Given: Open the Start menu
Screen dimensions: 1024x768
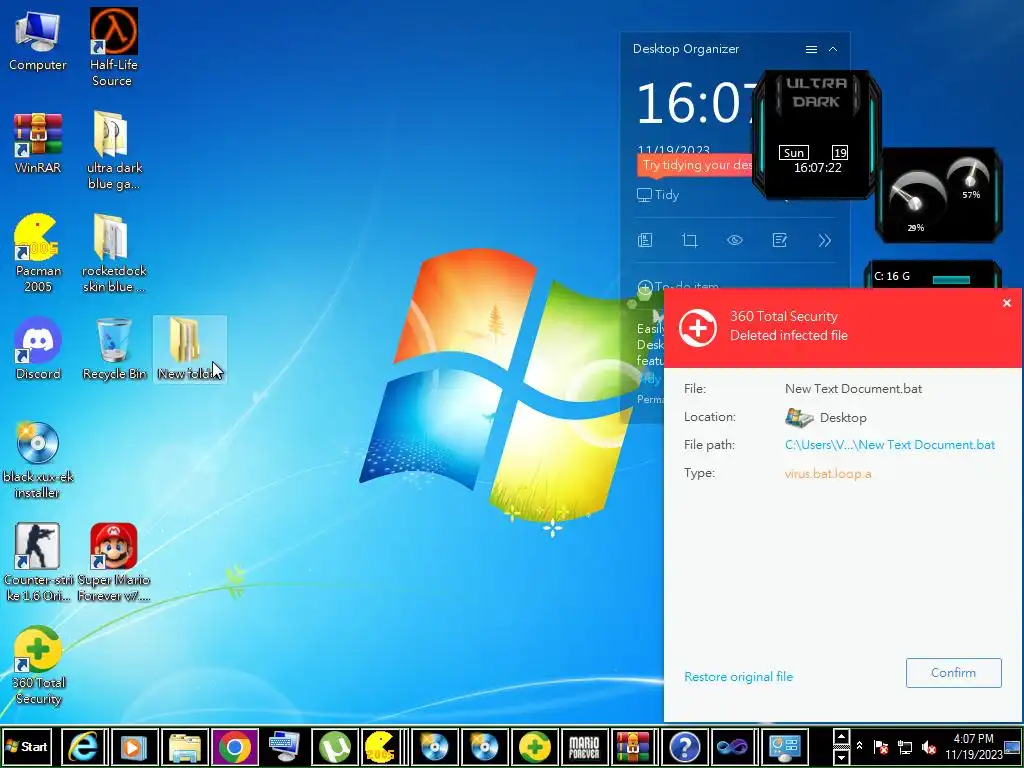Looking at the screenshot, I should click(x=27, y=746).
